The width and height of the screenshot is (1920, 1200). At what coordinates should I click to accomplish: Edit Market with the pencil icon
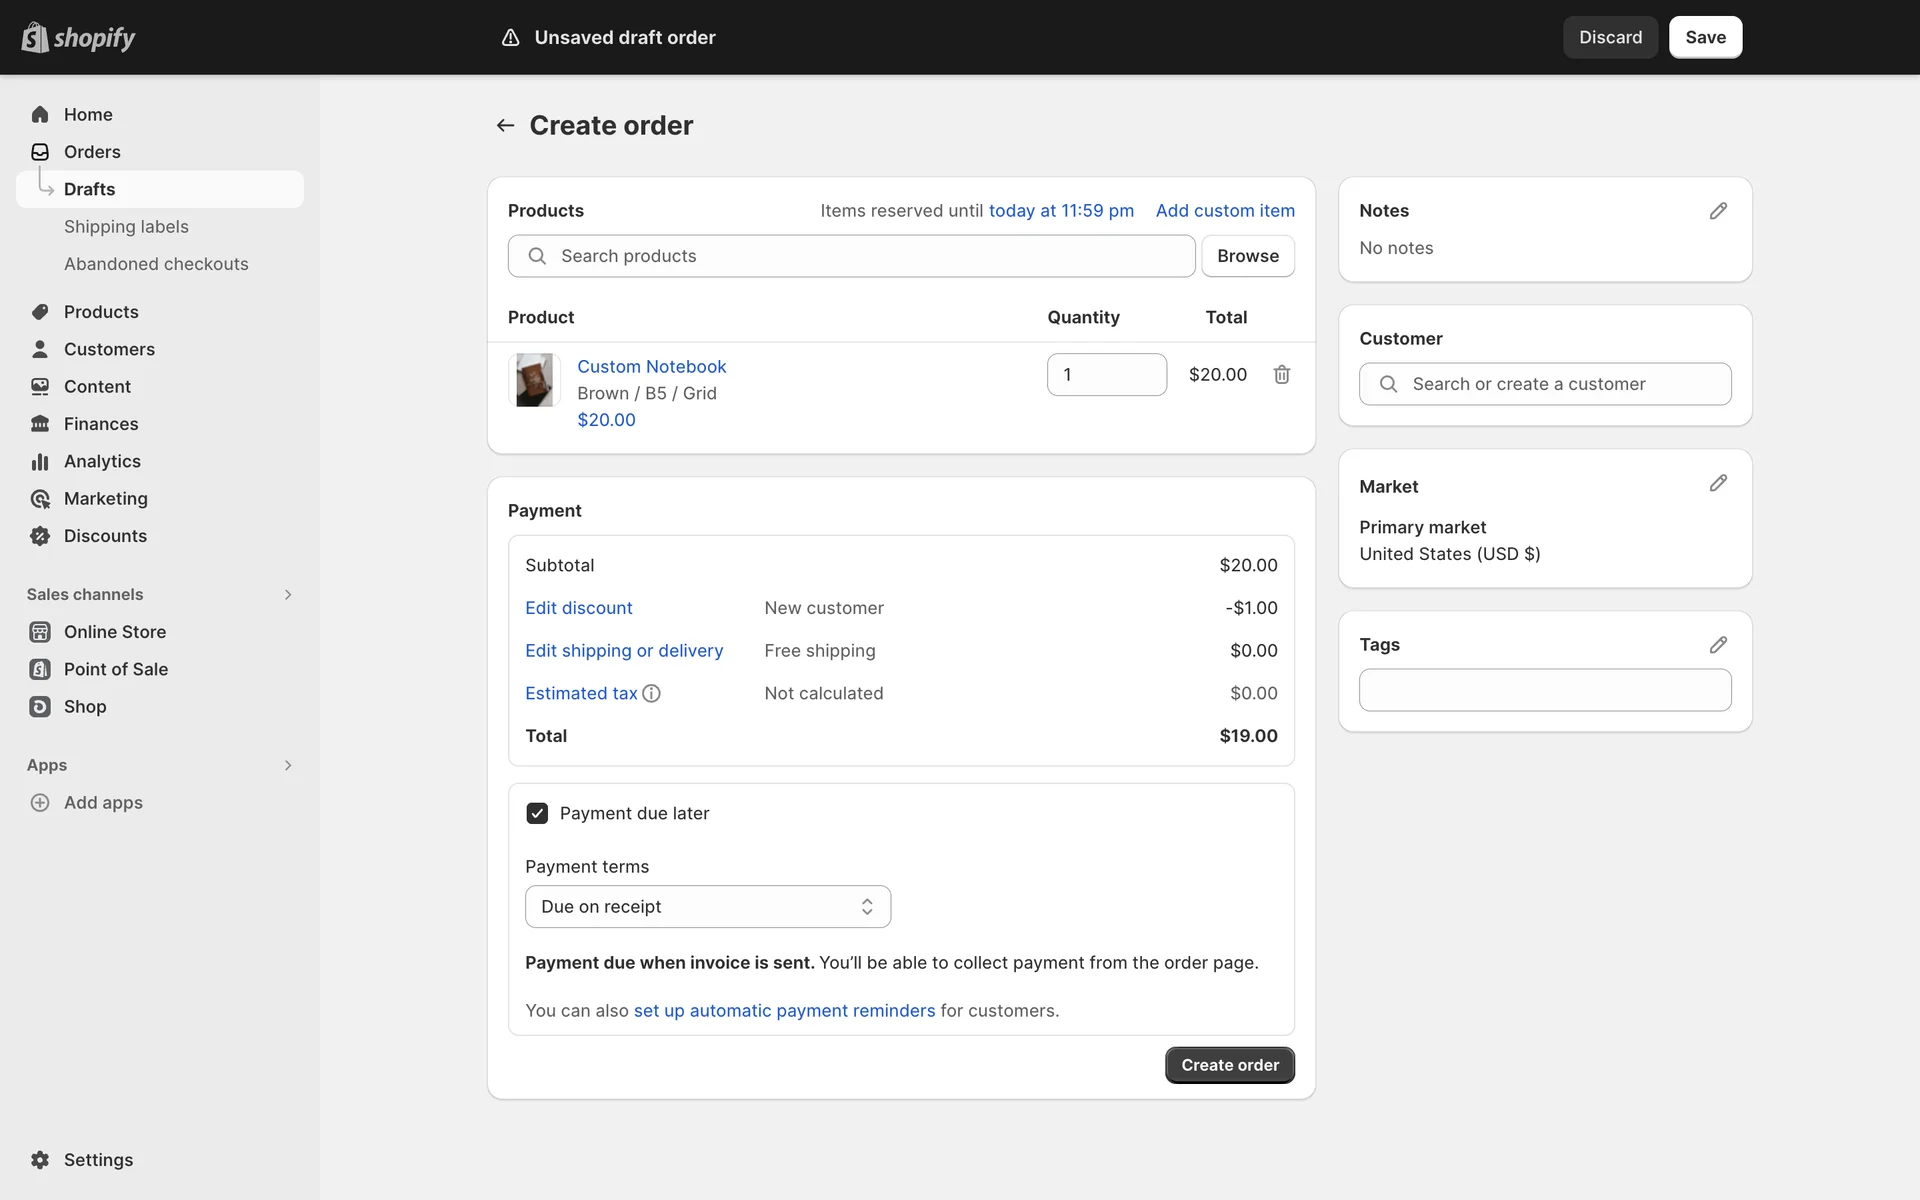pos(1717,483)
